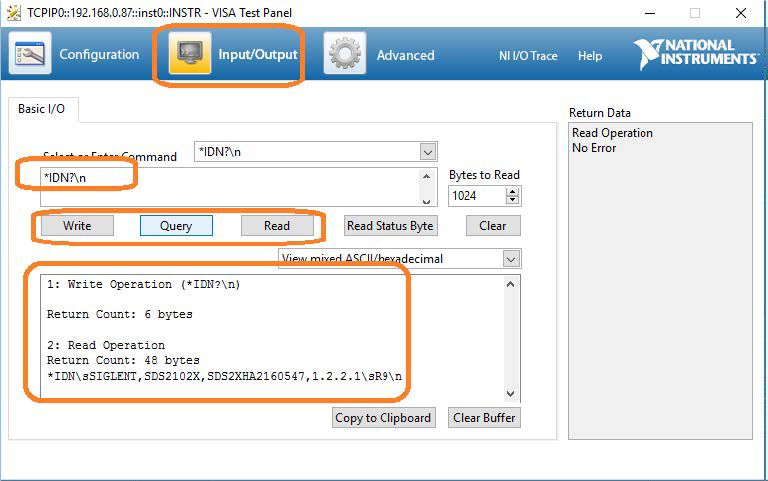Click the Read Status Byte button
The width and height of the screenshot is (768, 481).
click(390, 226)
